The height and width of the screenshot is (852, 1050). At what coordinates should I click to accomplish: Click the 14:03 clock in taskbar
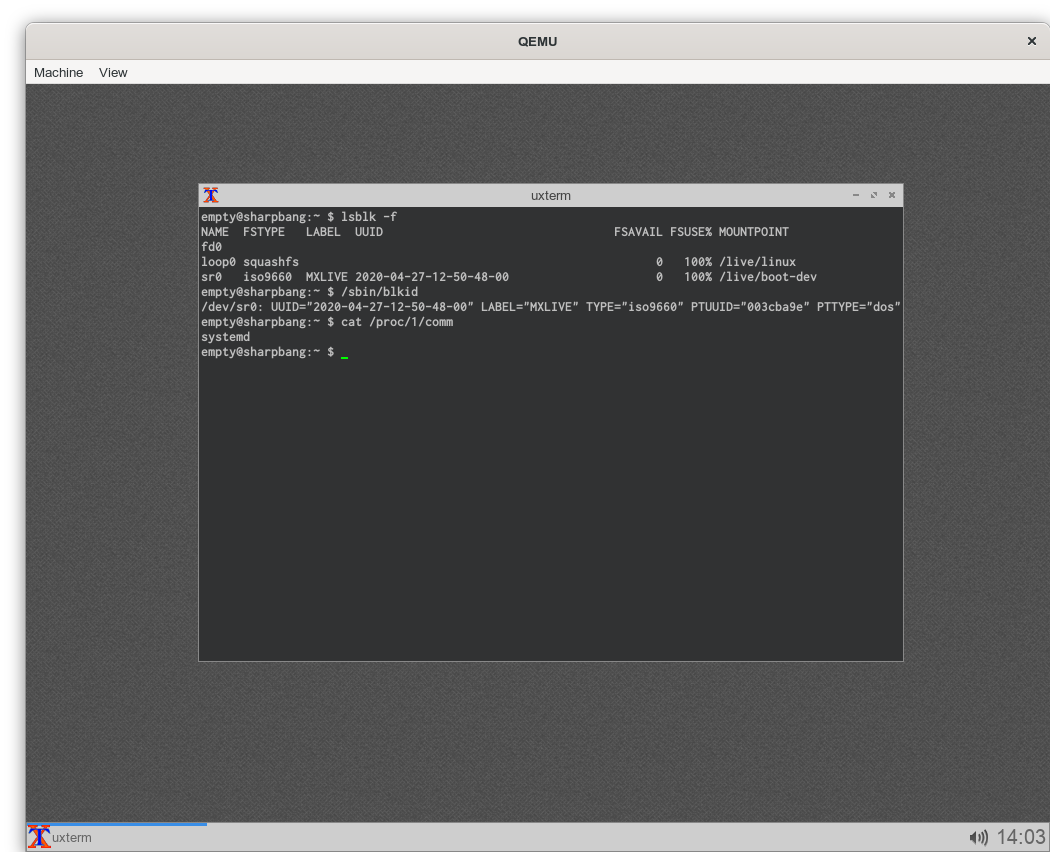coord(1021,837)
